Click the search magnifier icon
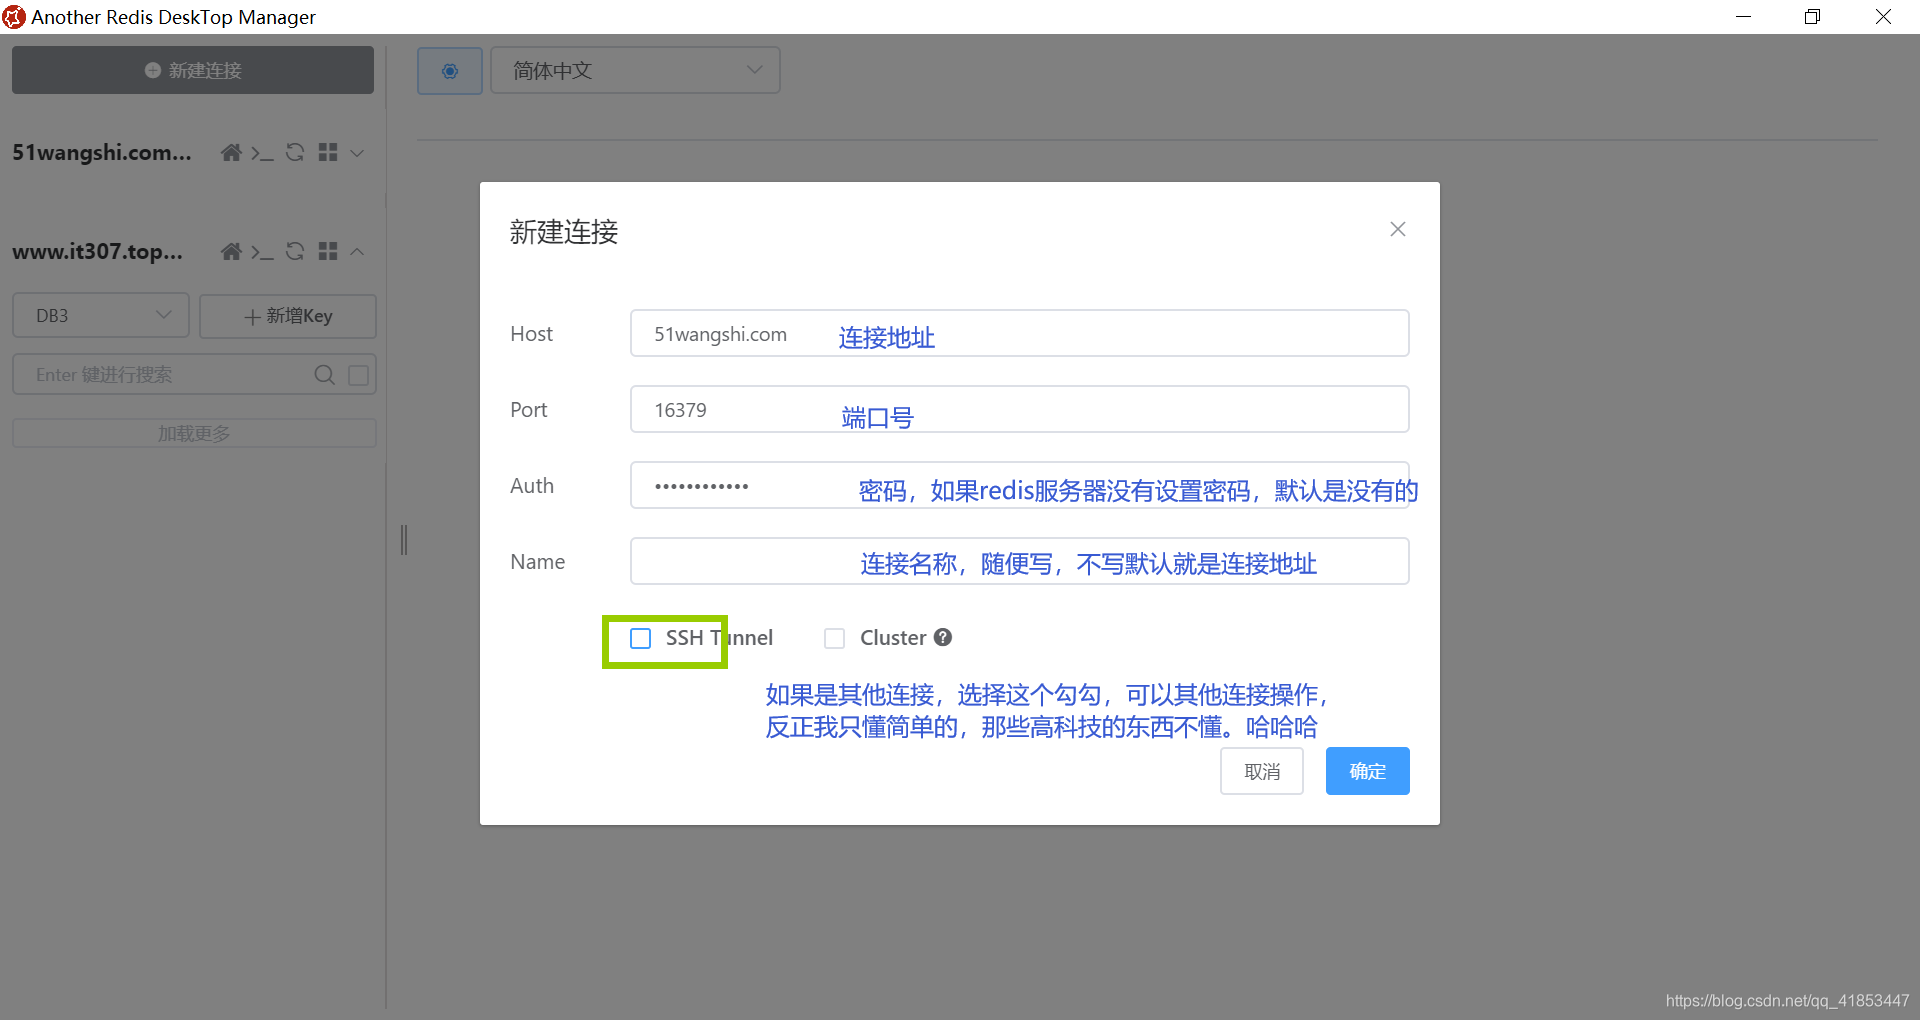Image resolution: width=1920 pixels, height=1020 pixels. pyautogui.click(x=325, y=375)
